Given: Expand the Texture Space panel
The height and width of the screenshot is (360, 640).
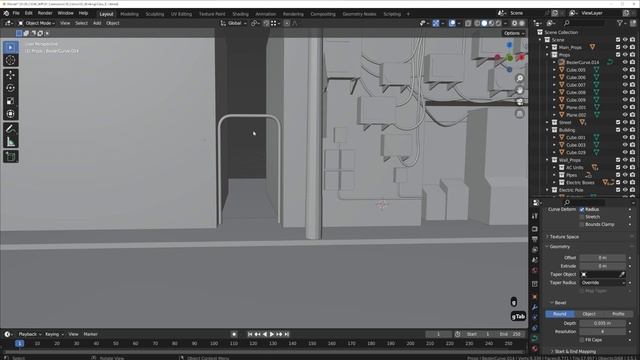Looking at the screenshot, I should (564, 237).
